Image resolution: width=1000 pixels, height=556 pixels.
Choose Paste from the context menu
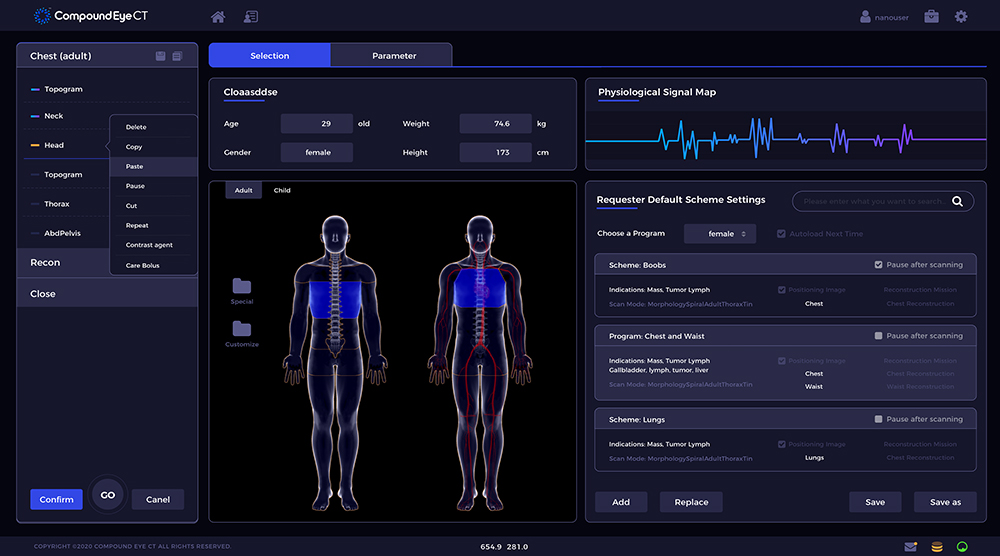(135, 166)
